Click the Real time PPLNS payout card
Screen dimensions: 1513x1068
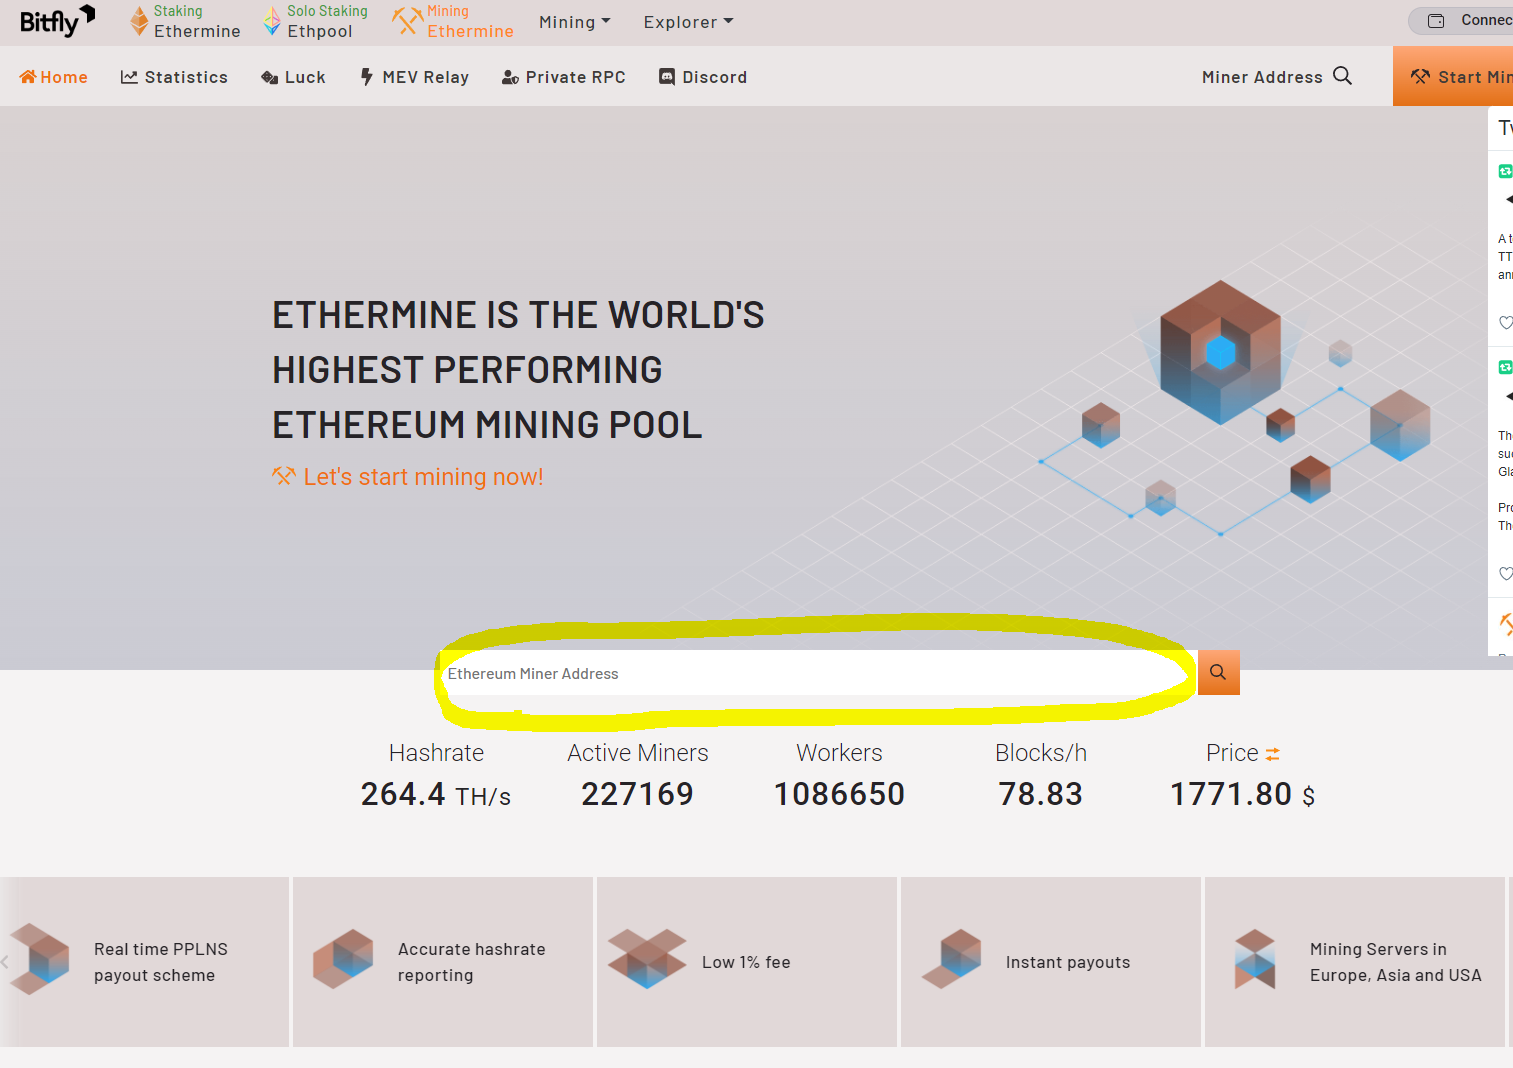point(145,962)
